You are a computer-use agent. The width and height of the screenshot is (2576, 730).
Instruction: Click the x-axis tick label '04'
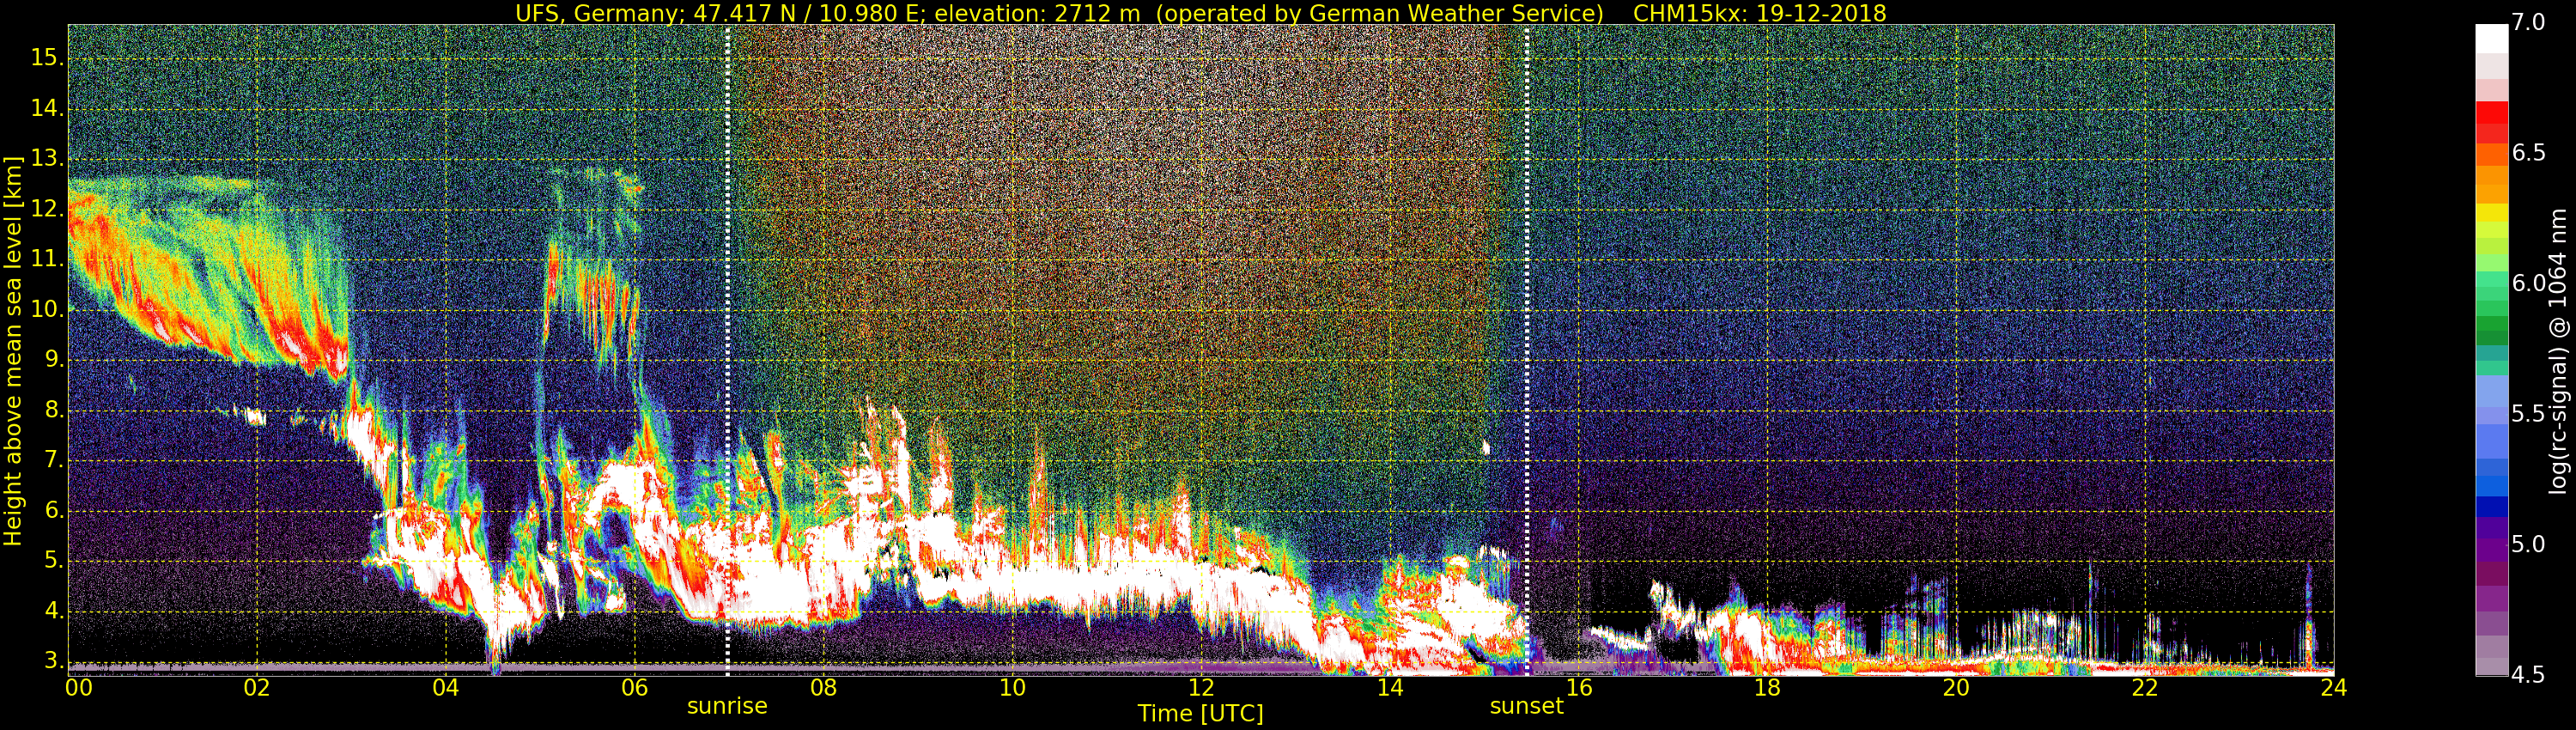pyautogui.click(x=446, y=688)
